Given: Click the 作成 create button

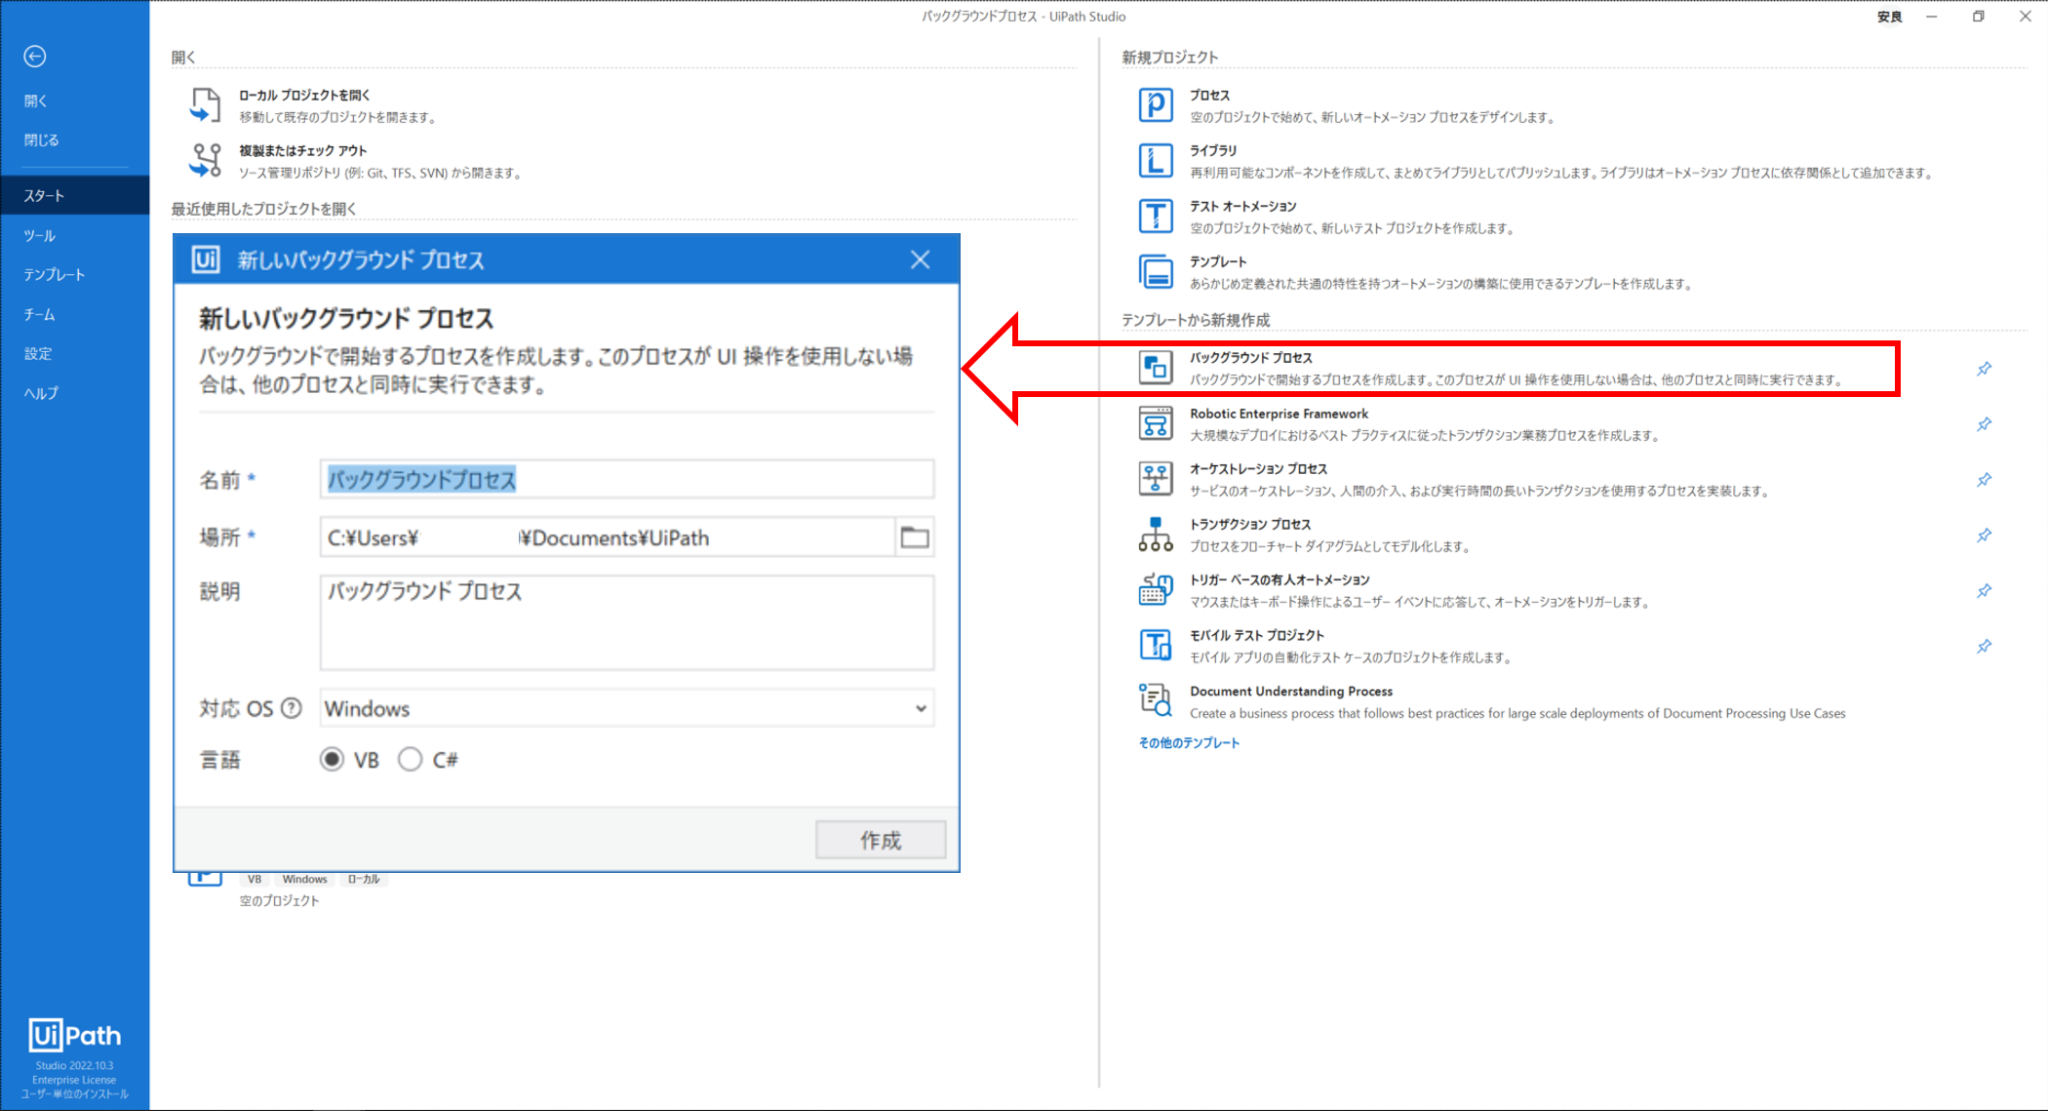Looking at the screenshot, I should tap(880, 840).
